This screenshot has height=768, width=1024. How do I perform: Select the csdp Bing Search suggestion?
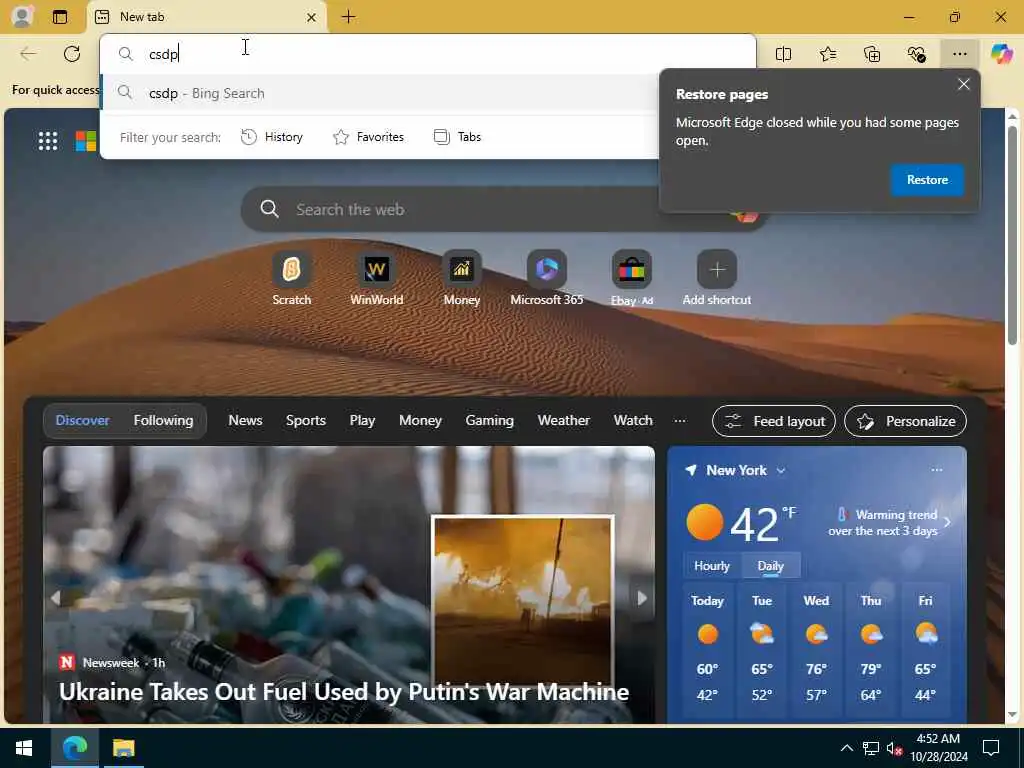[380, 93]
